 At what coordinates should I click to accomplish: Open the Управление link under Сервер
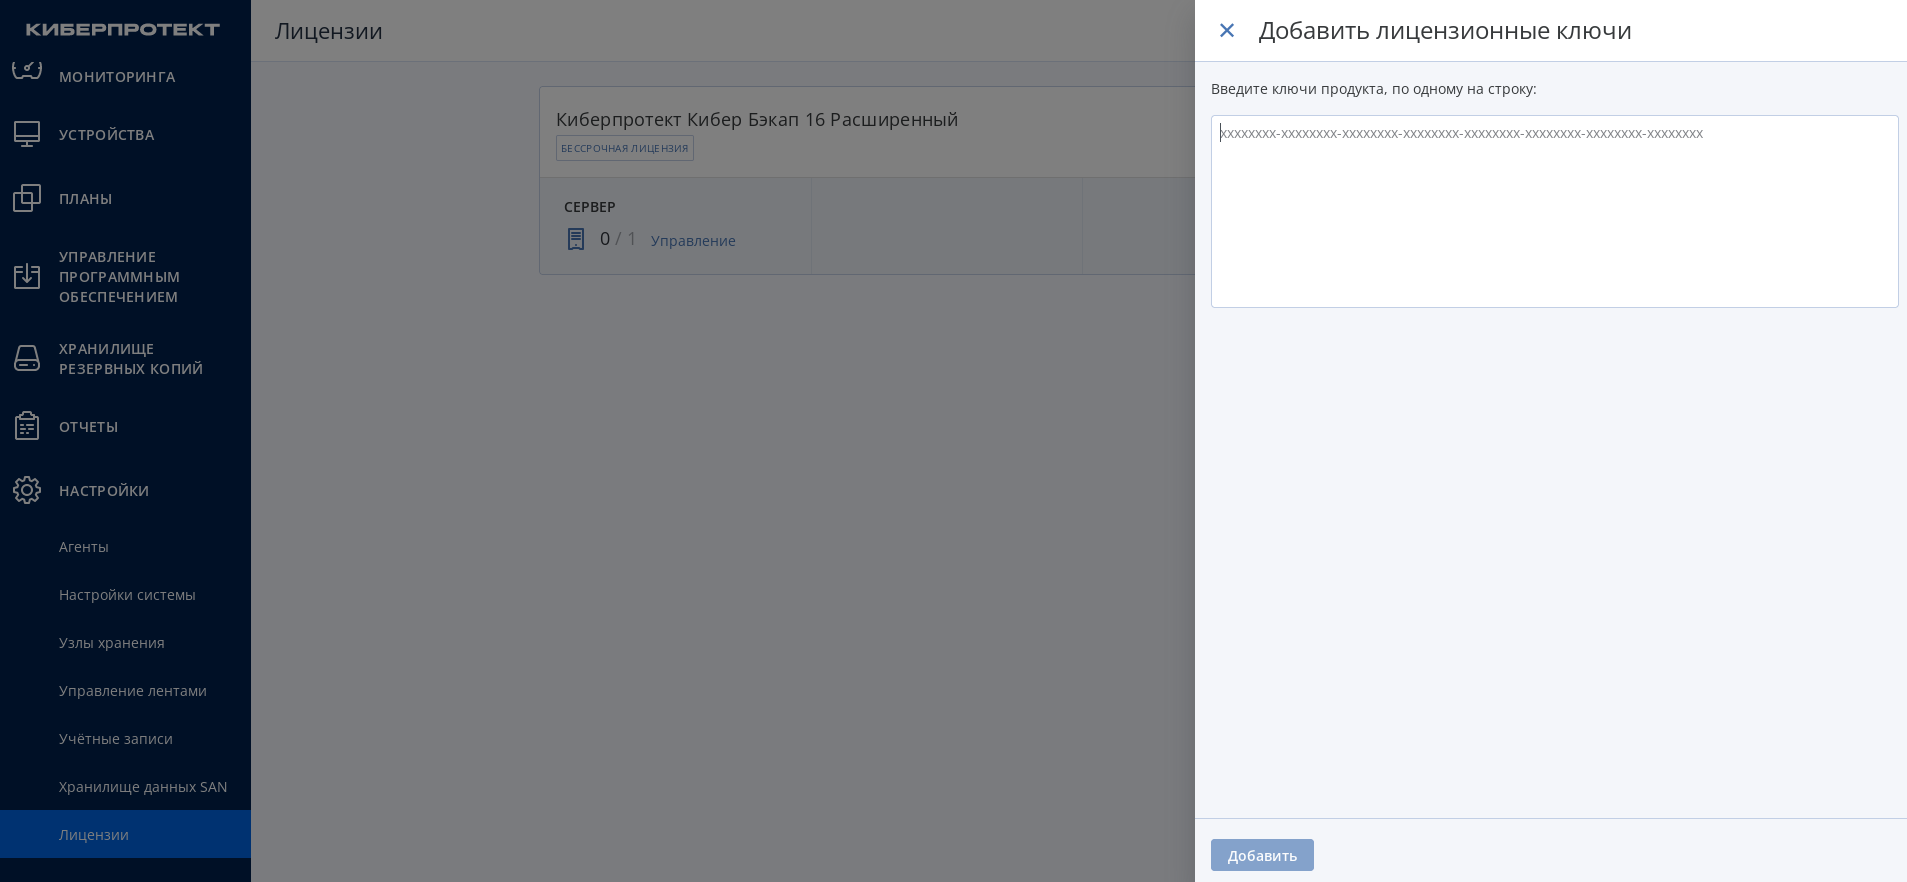[x=693, y=241]
